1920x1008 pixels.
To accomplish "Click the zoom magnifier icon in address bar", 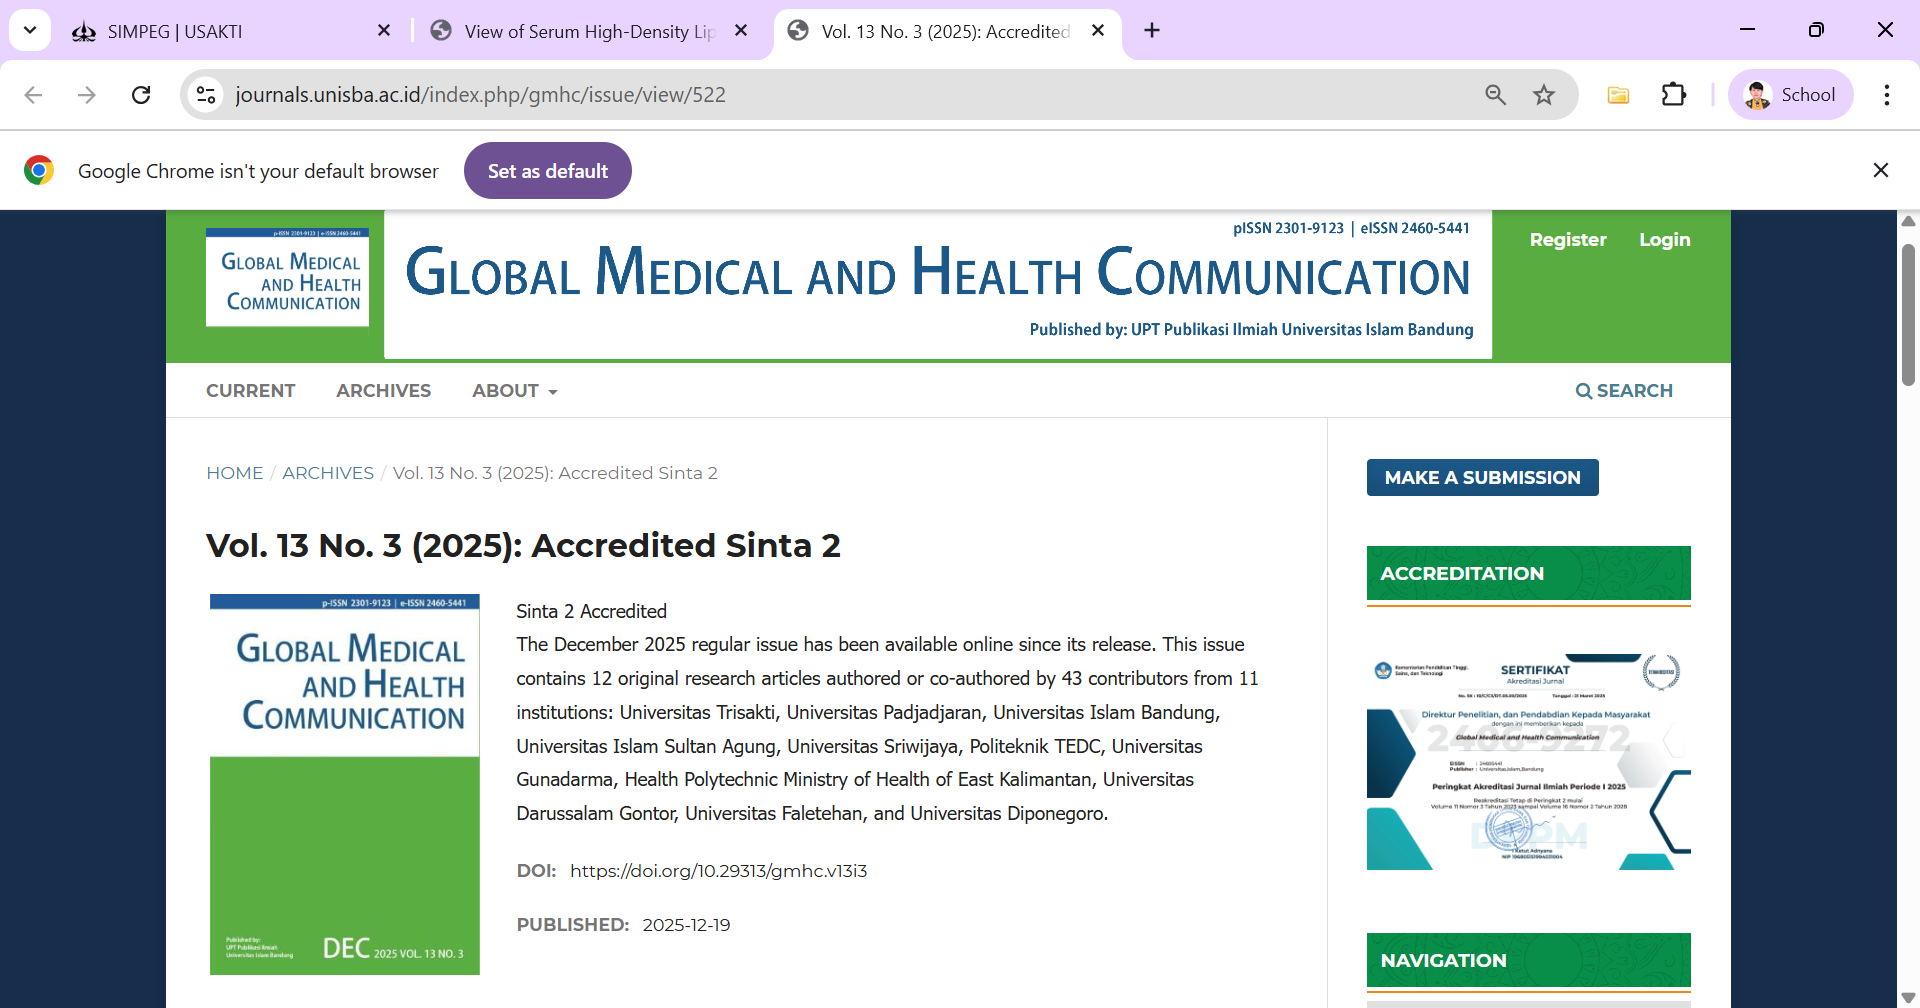I will tap(1495, 95).
